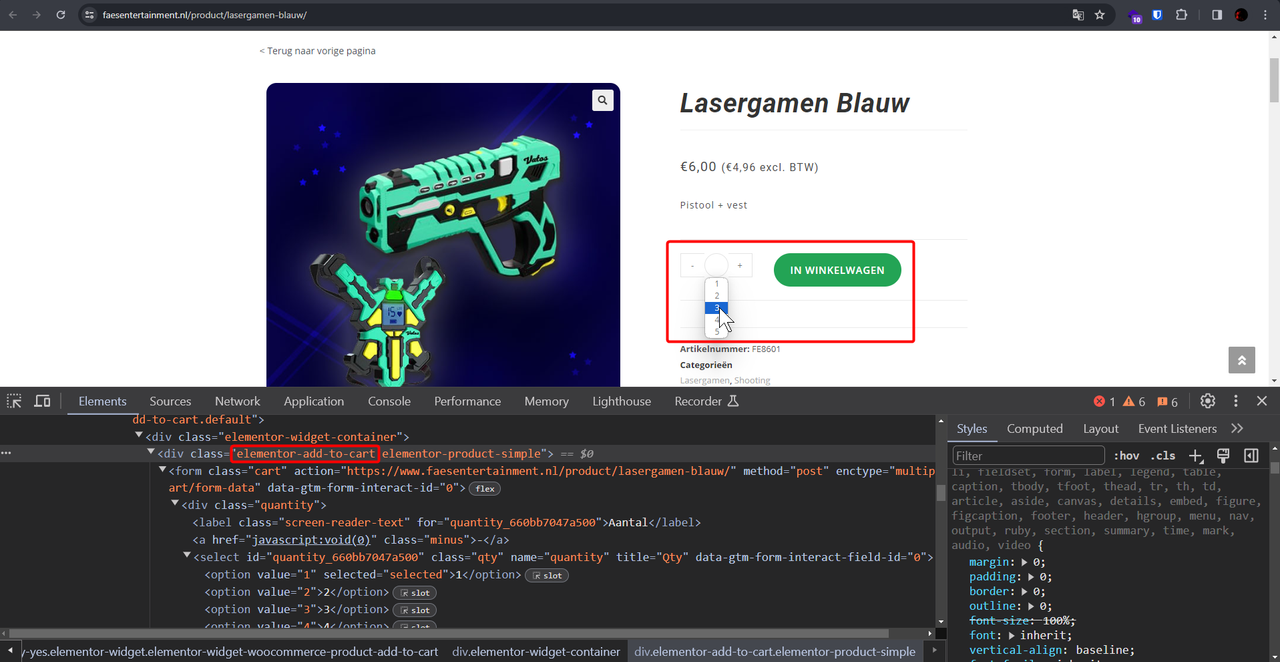The height and width of the screenshot is (662, 1280).
Task: Zoom product image with magnifier icon
Action: [602, 100]
